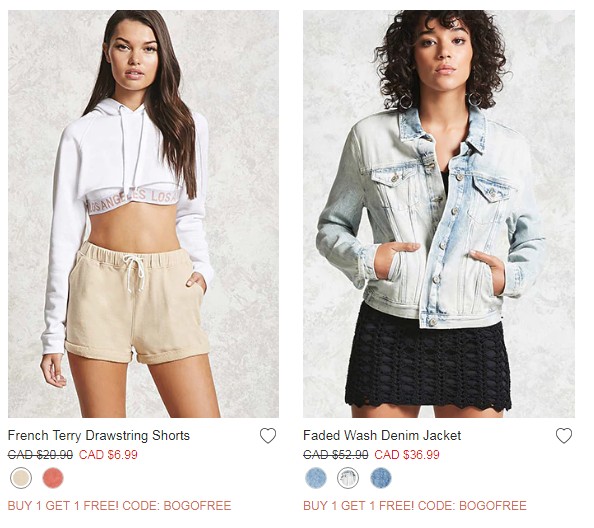View the denim jacket product image
594x528 pixels.
pyautogui.click(x=439, y=214)
